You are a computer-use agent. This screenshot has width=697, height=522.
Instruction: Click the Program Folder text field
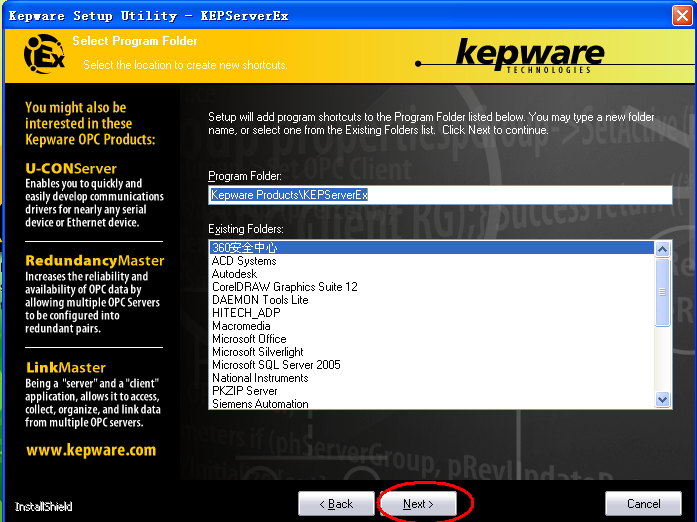pos(440,195)
